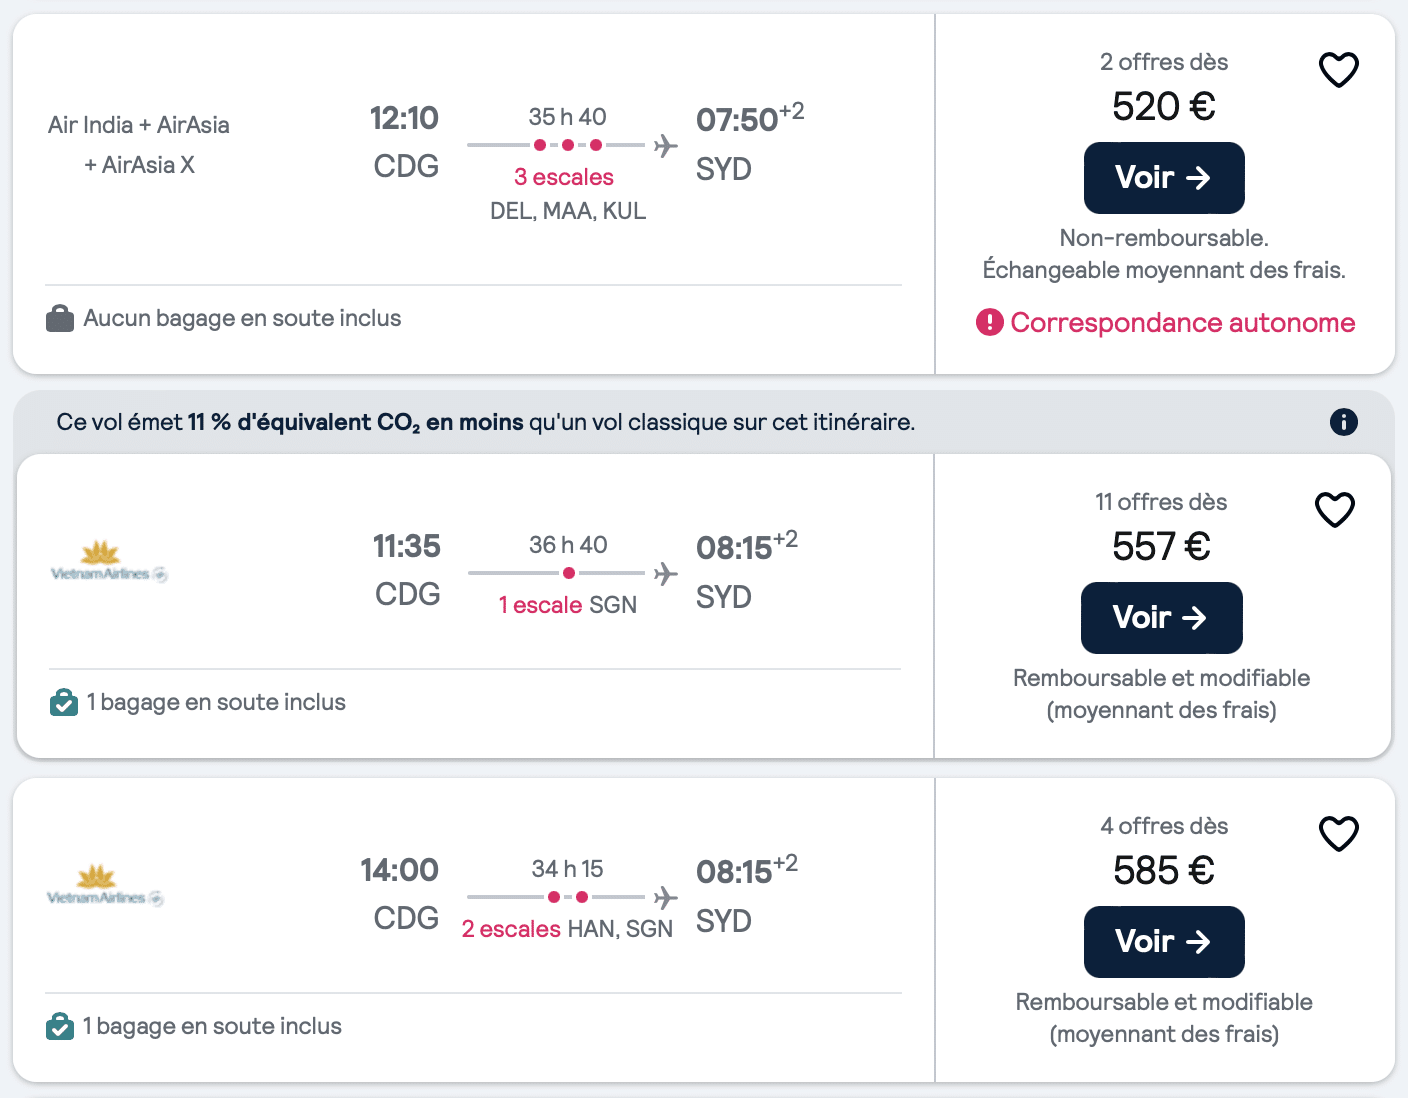Open the 557 € offer via Voir

(x=1161, y=618)
